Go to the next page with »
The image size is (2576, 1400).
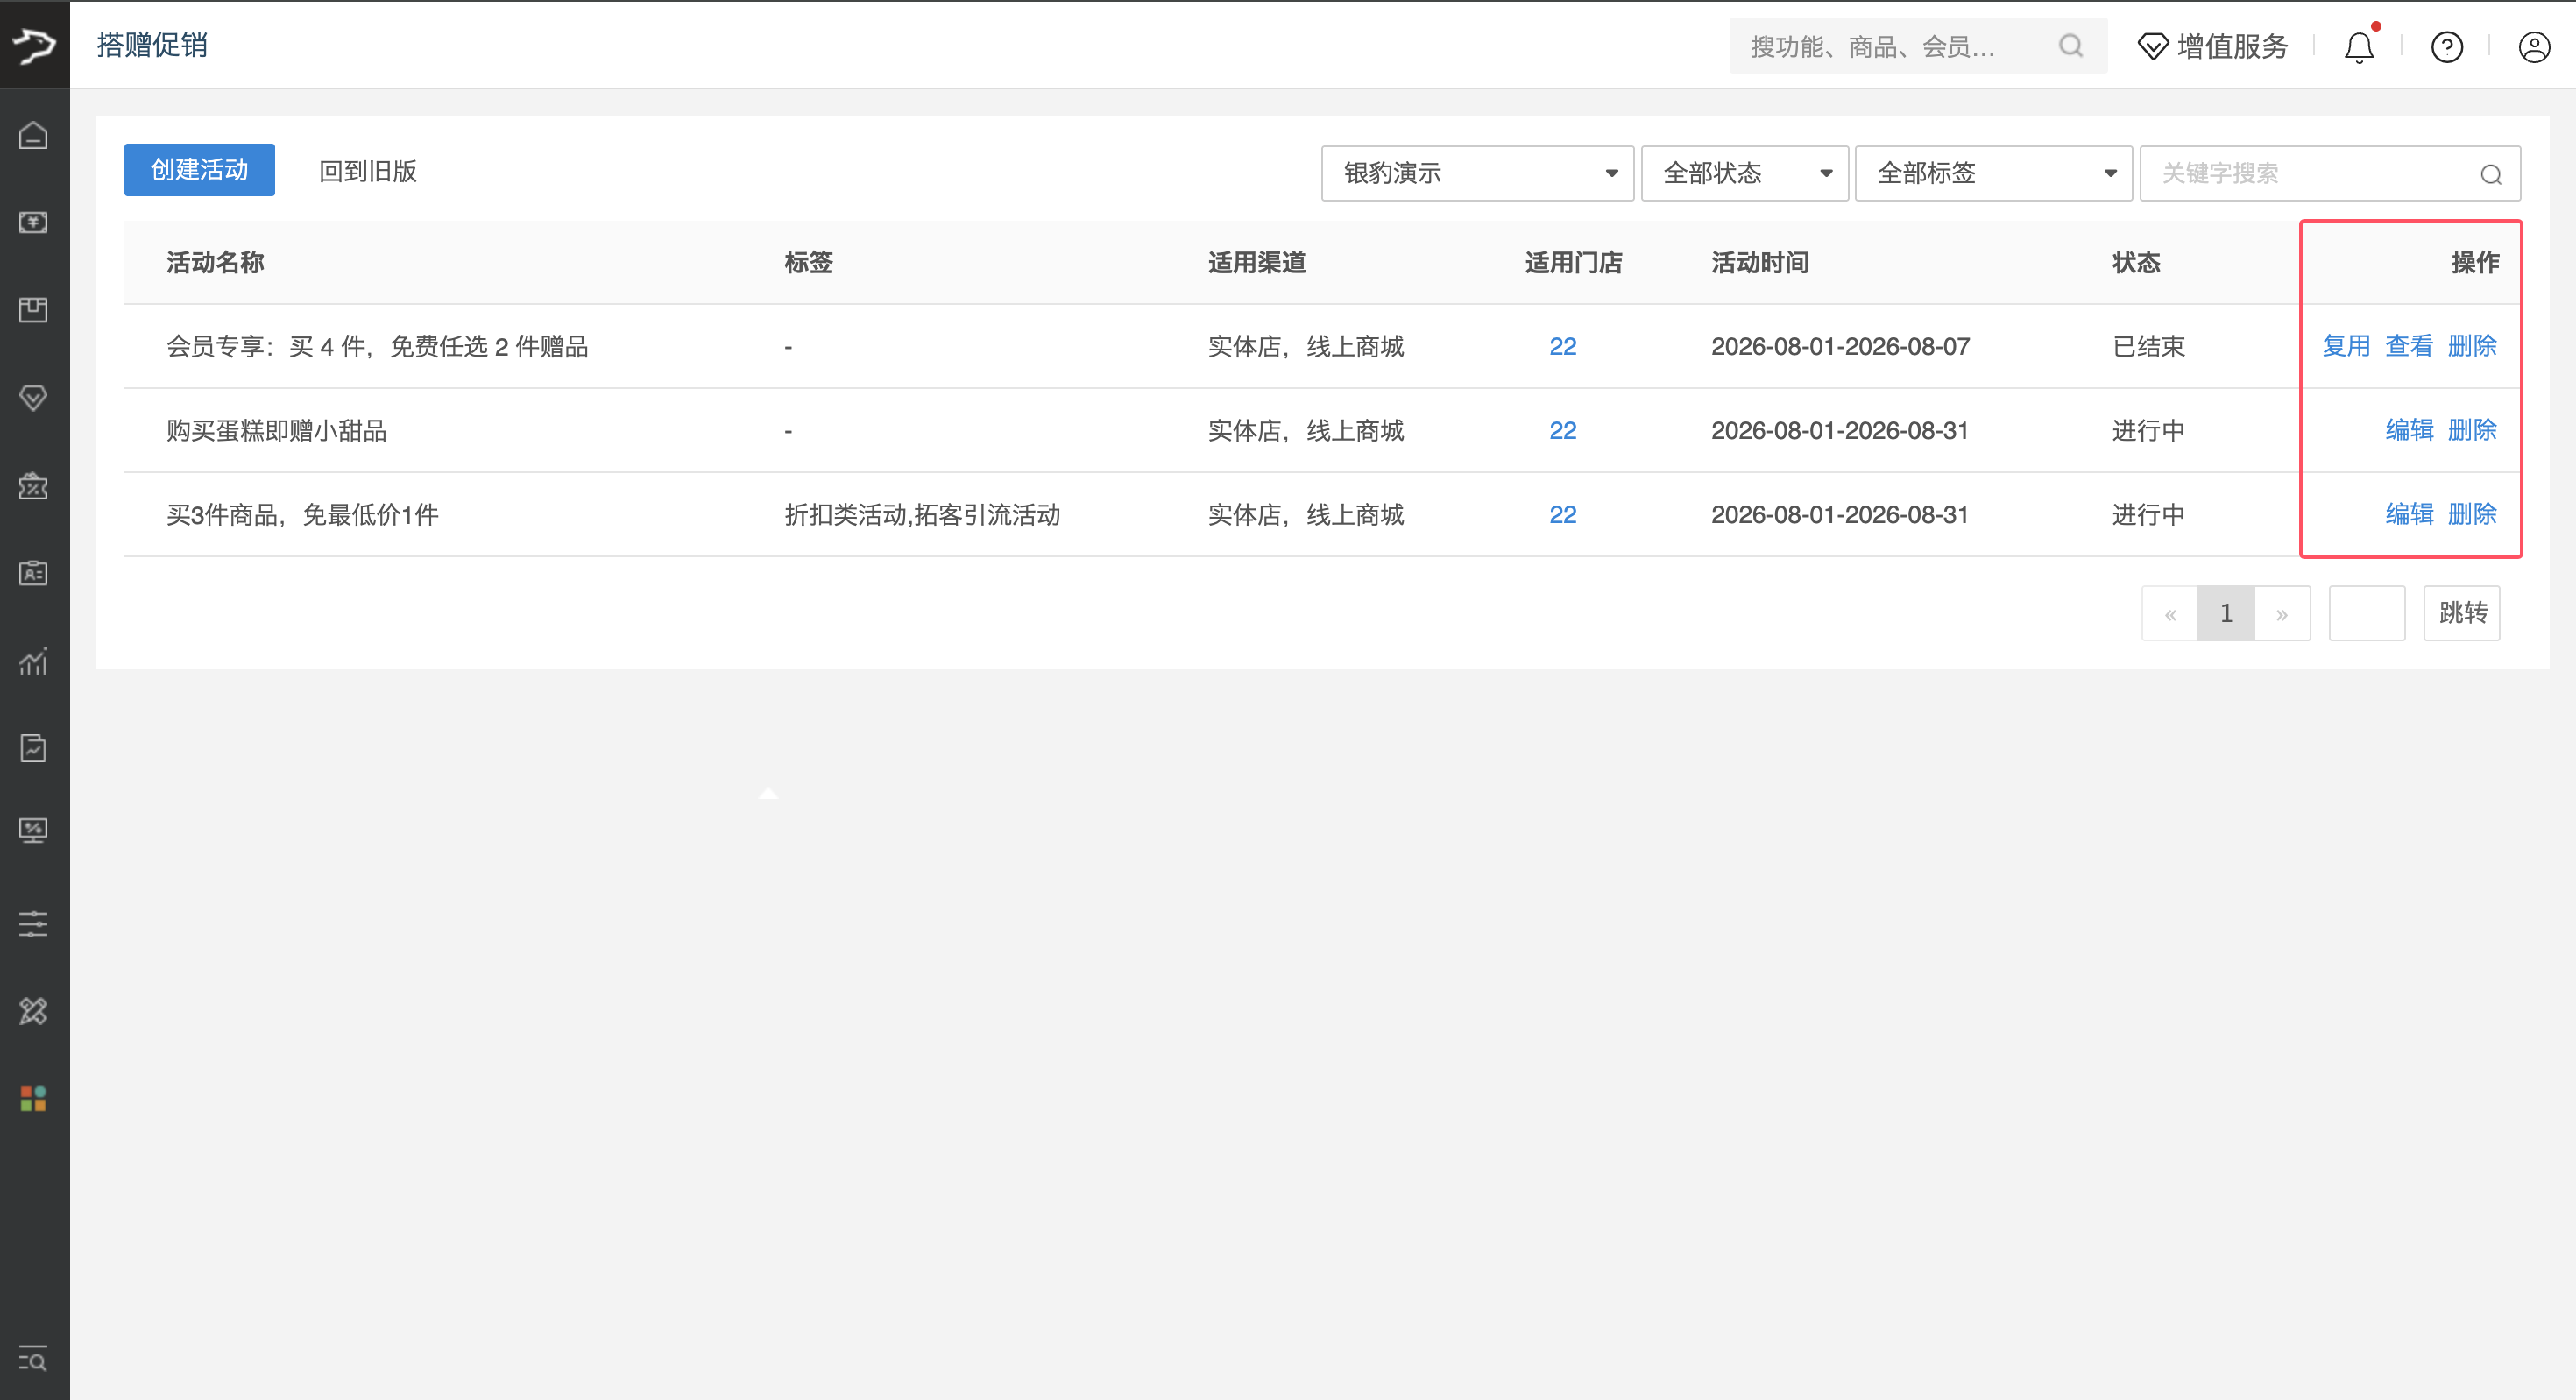coord(2282,614)
